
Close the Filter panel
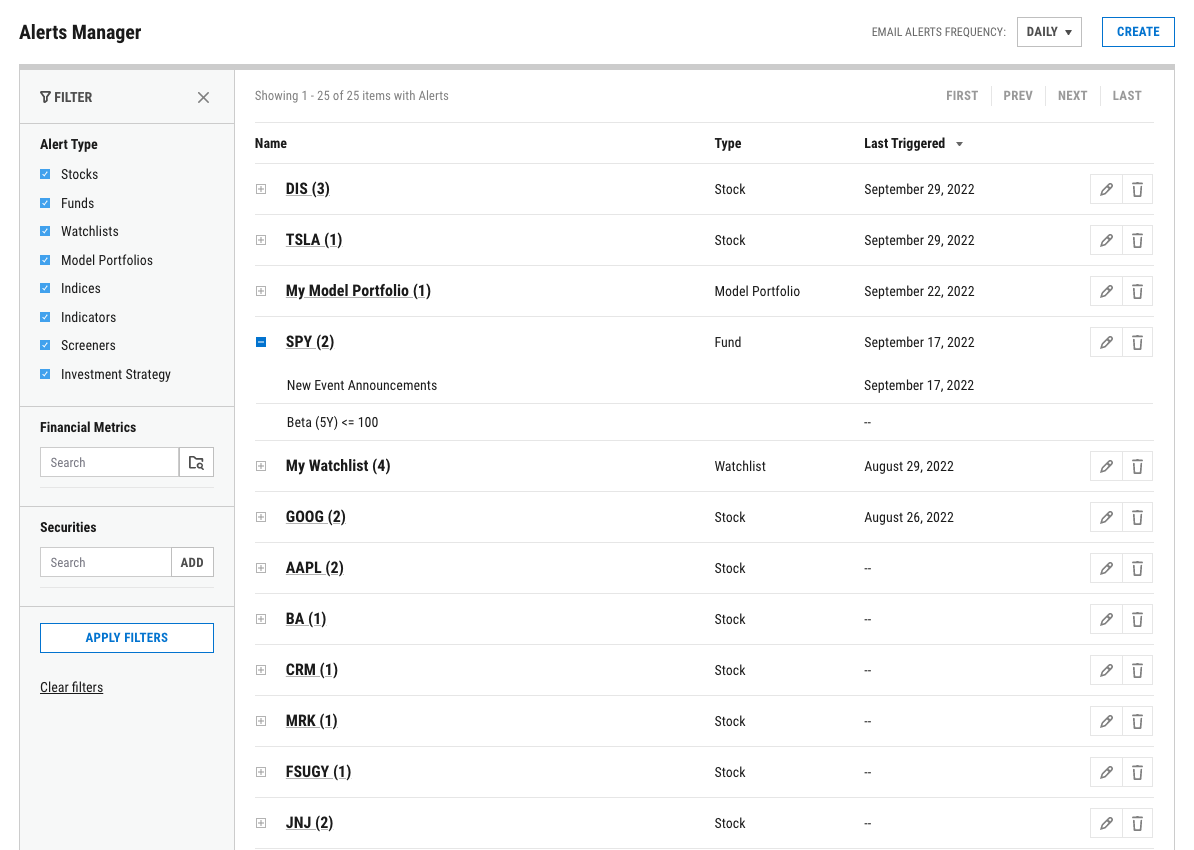(x=203, y=97)
